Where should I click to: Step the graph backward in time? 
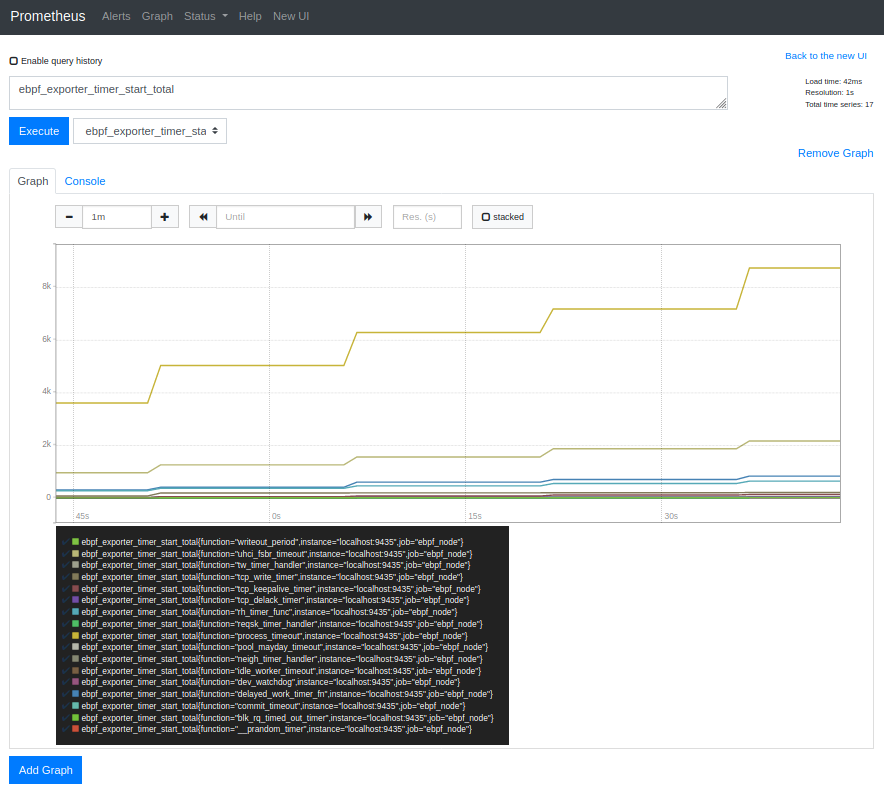click(x=202, y=216)
